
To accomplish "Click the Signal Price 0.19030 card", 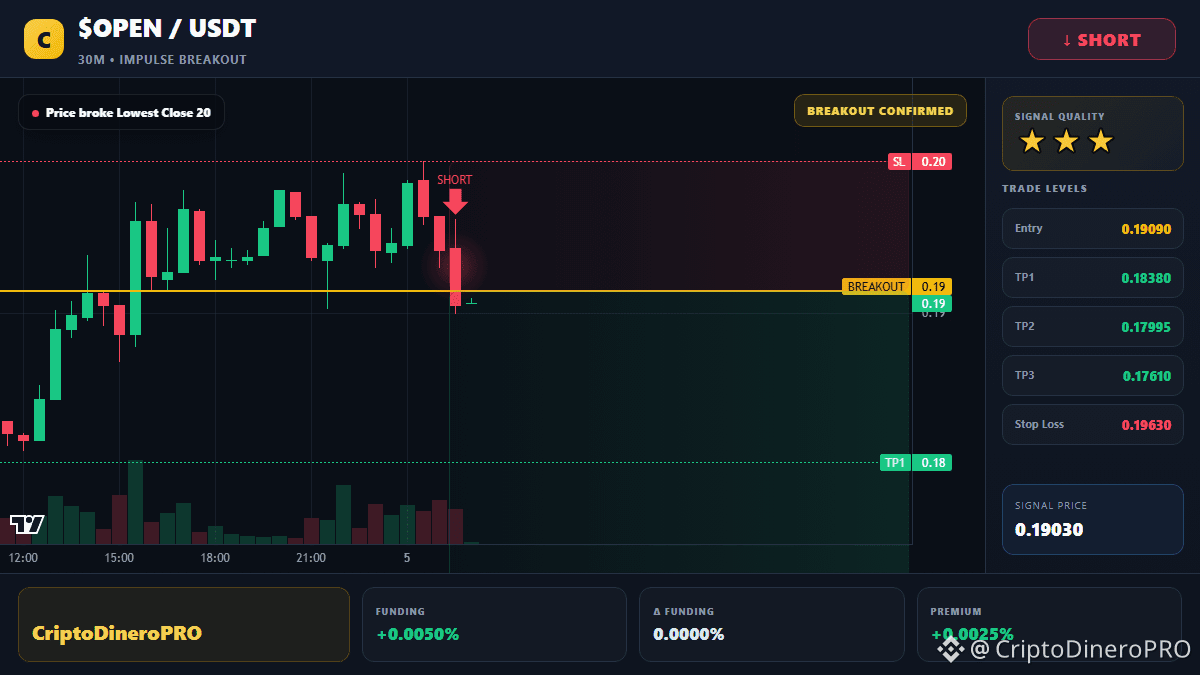I will point(1093,519).
